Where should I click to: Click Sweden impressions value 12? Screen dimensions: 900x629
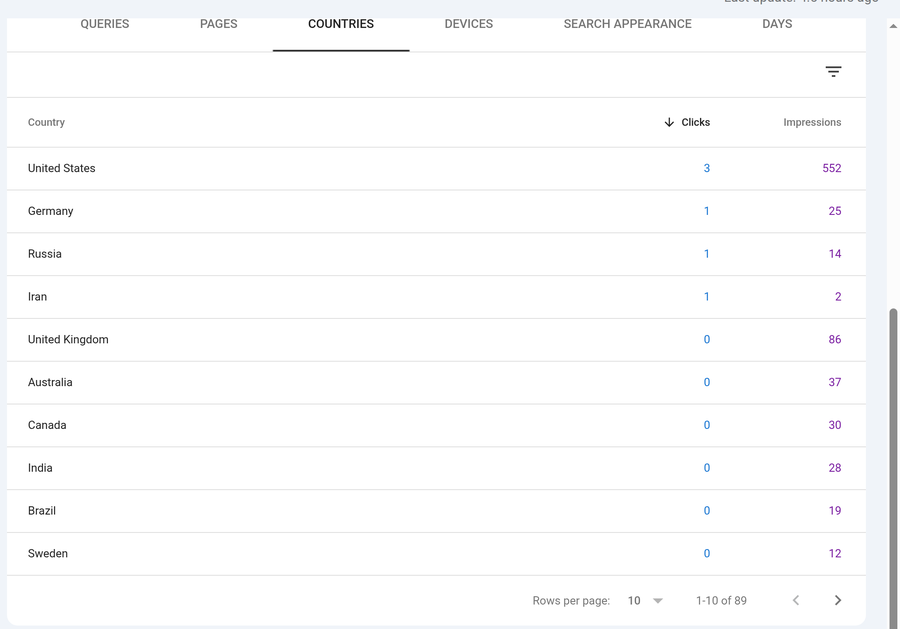pos(835,554)
